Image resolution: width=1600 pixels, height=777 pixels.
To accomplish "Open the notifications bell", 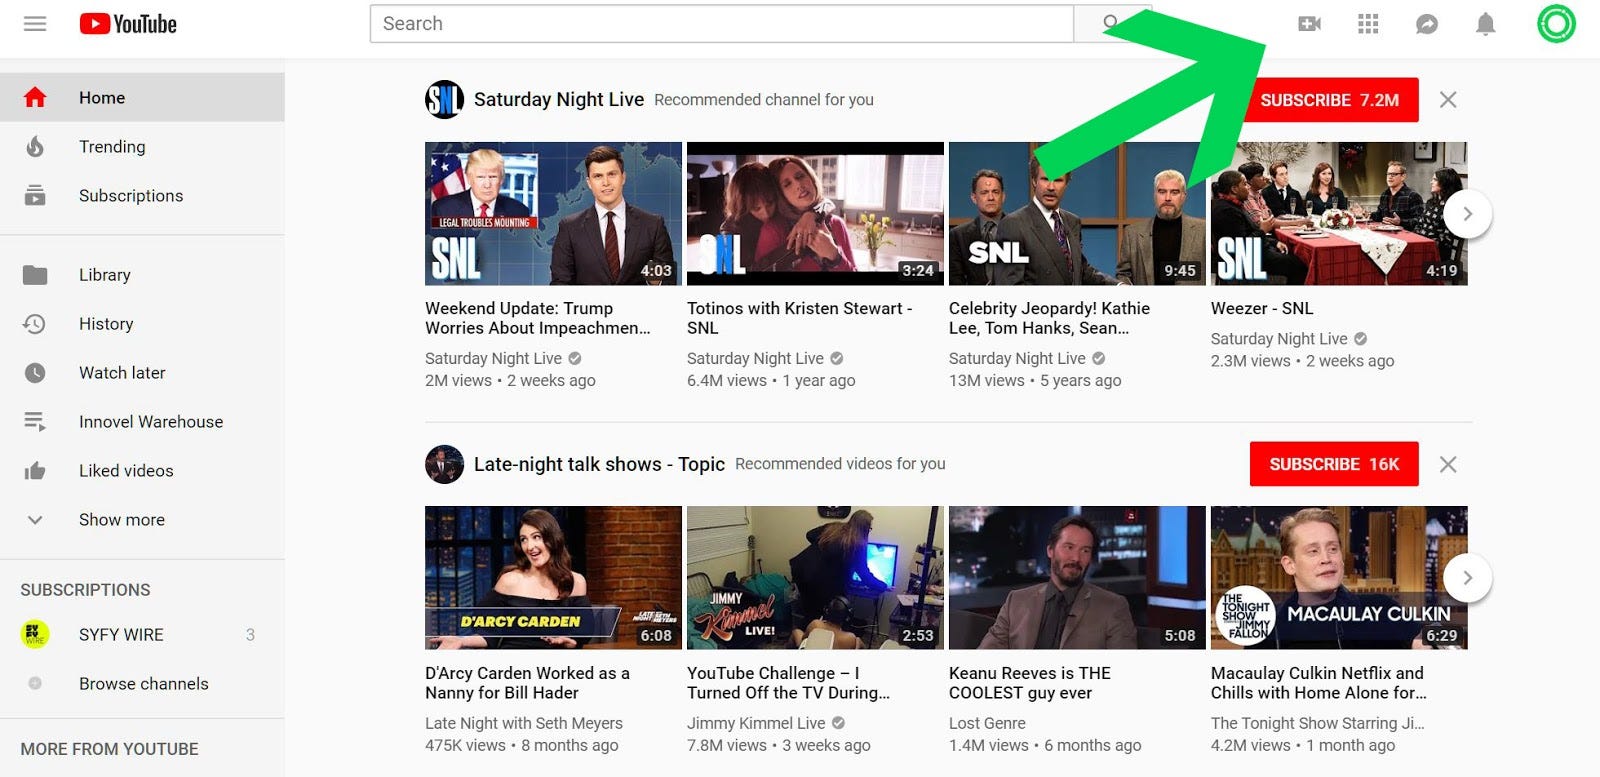I will point(1486,23).
